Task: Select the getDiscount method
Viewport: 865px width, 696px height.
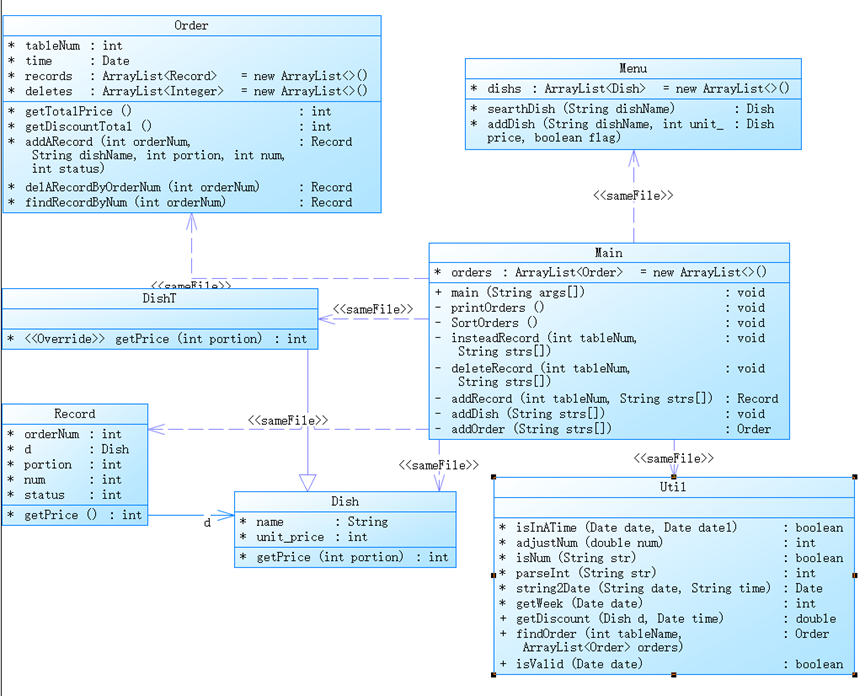Action: click(x=668, y=618)
